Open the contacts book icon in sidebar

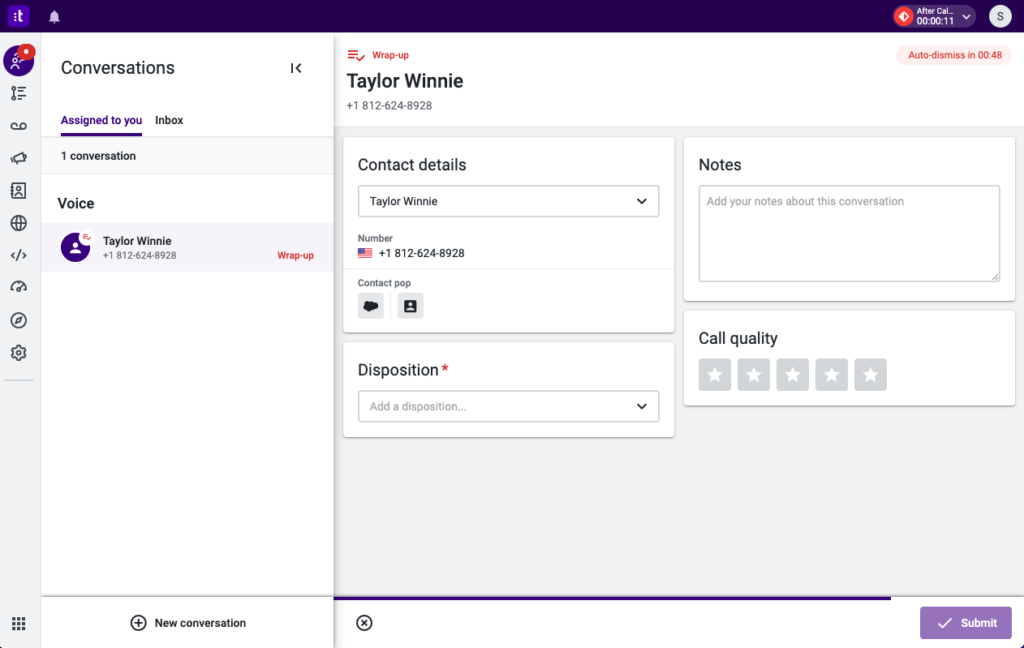click(x=18, y=190)
